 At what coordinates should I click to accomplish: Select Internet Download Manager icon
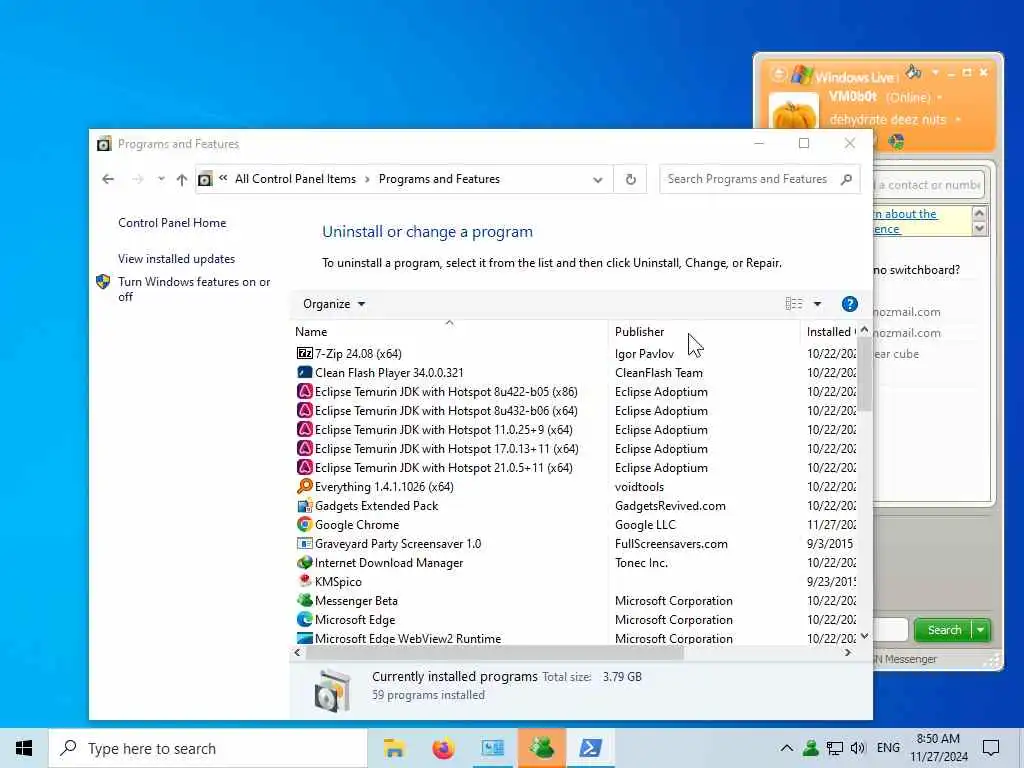(x=304, y=562)
